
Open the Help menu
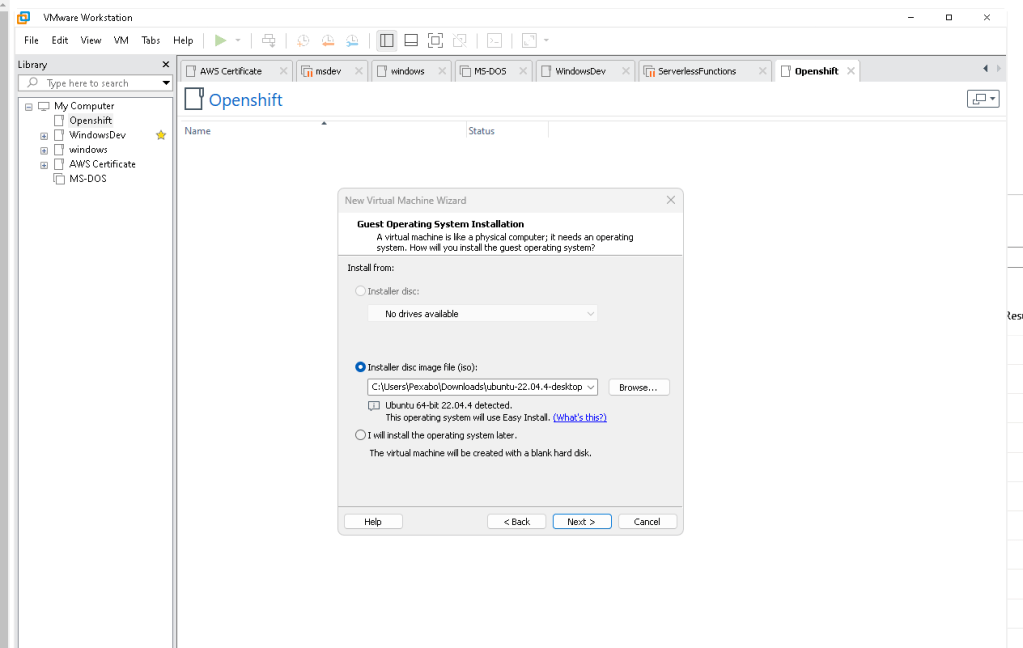(x=183, y=40)
